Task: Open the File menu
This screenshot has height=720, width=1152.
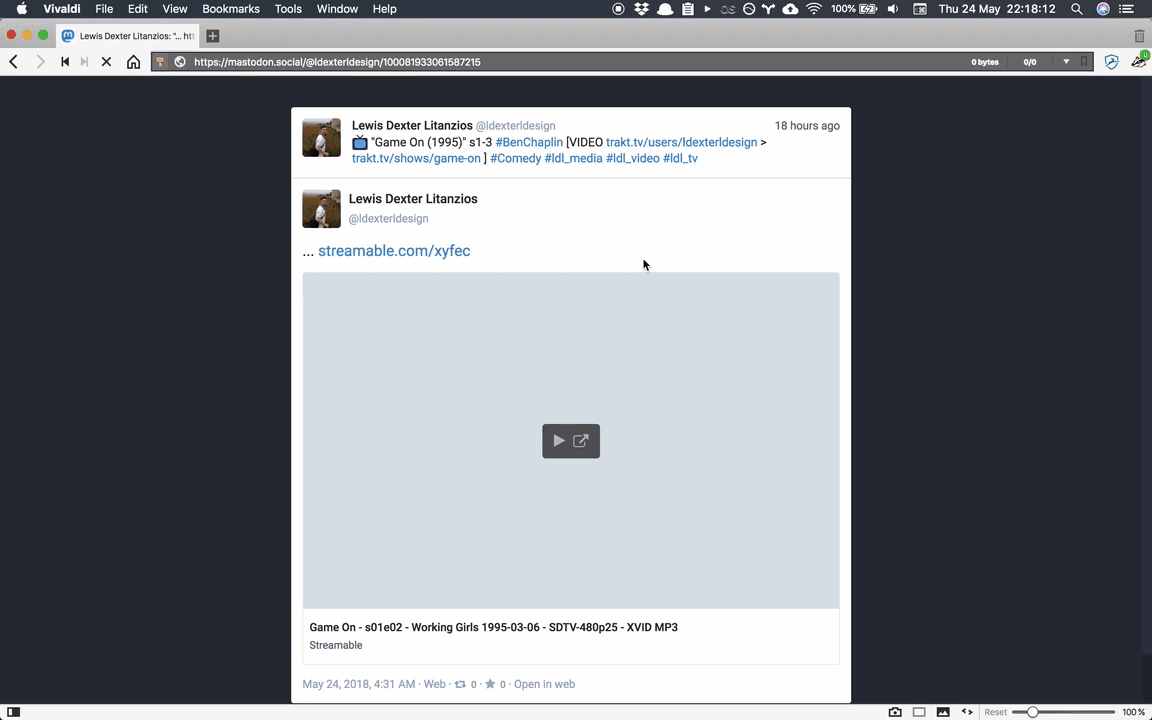Action: (x=104, y=9)
